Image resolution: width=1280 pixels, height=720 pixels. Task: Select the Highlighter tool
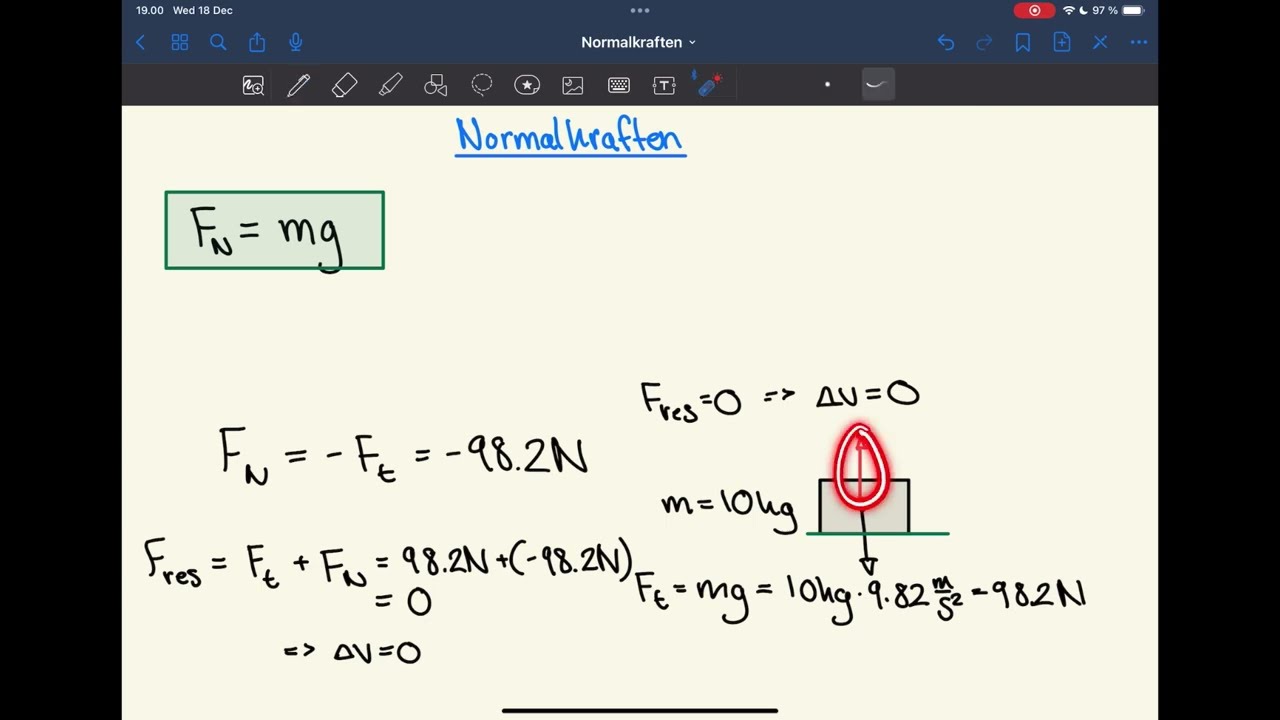[x=390, y=86]
